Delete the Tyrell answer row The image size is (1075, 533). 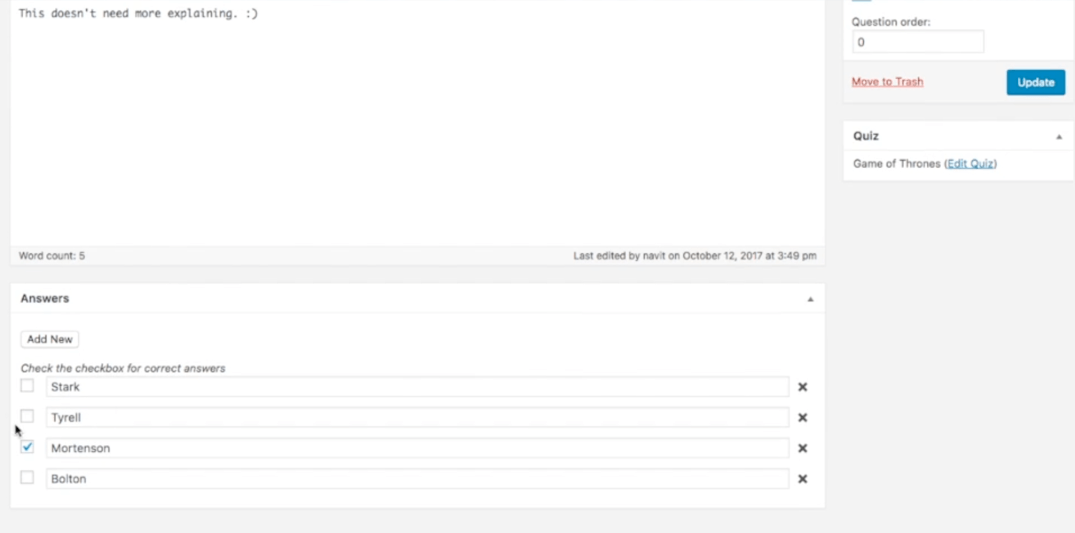pyautogui.click(x=802, y=418)
